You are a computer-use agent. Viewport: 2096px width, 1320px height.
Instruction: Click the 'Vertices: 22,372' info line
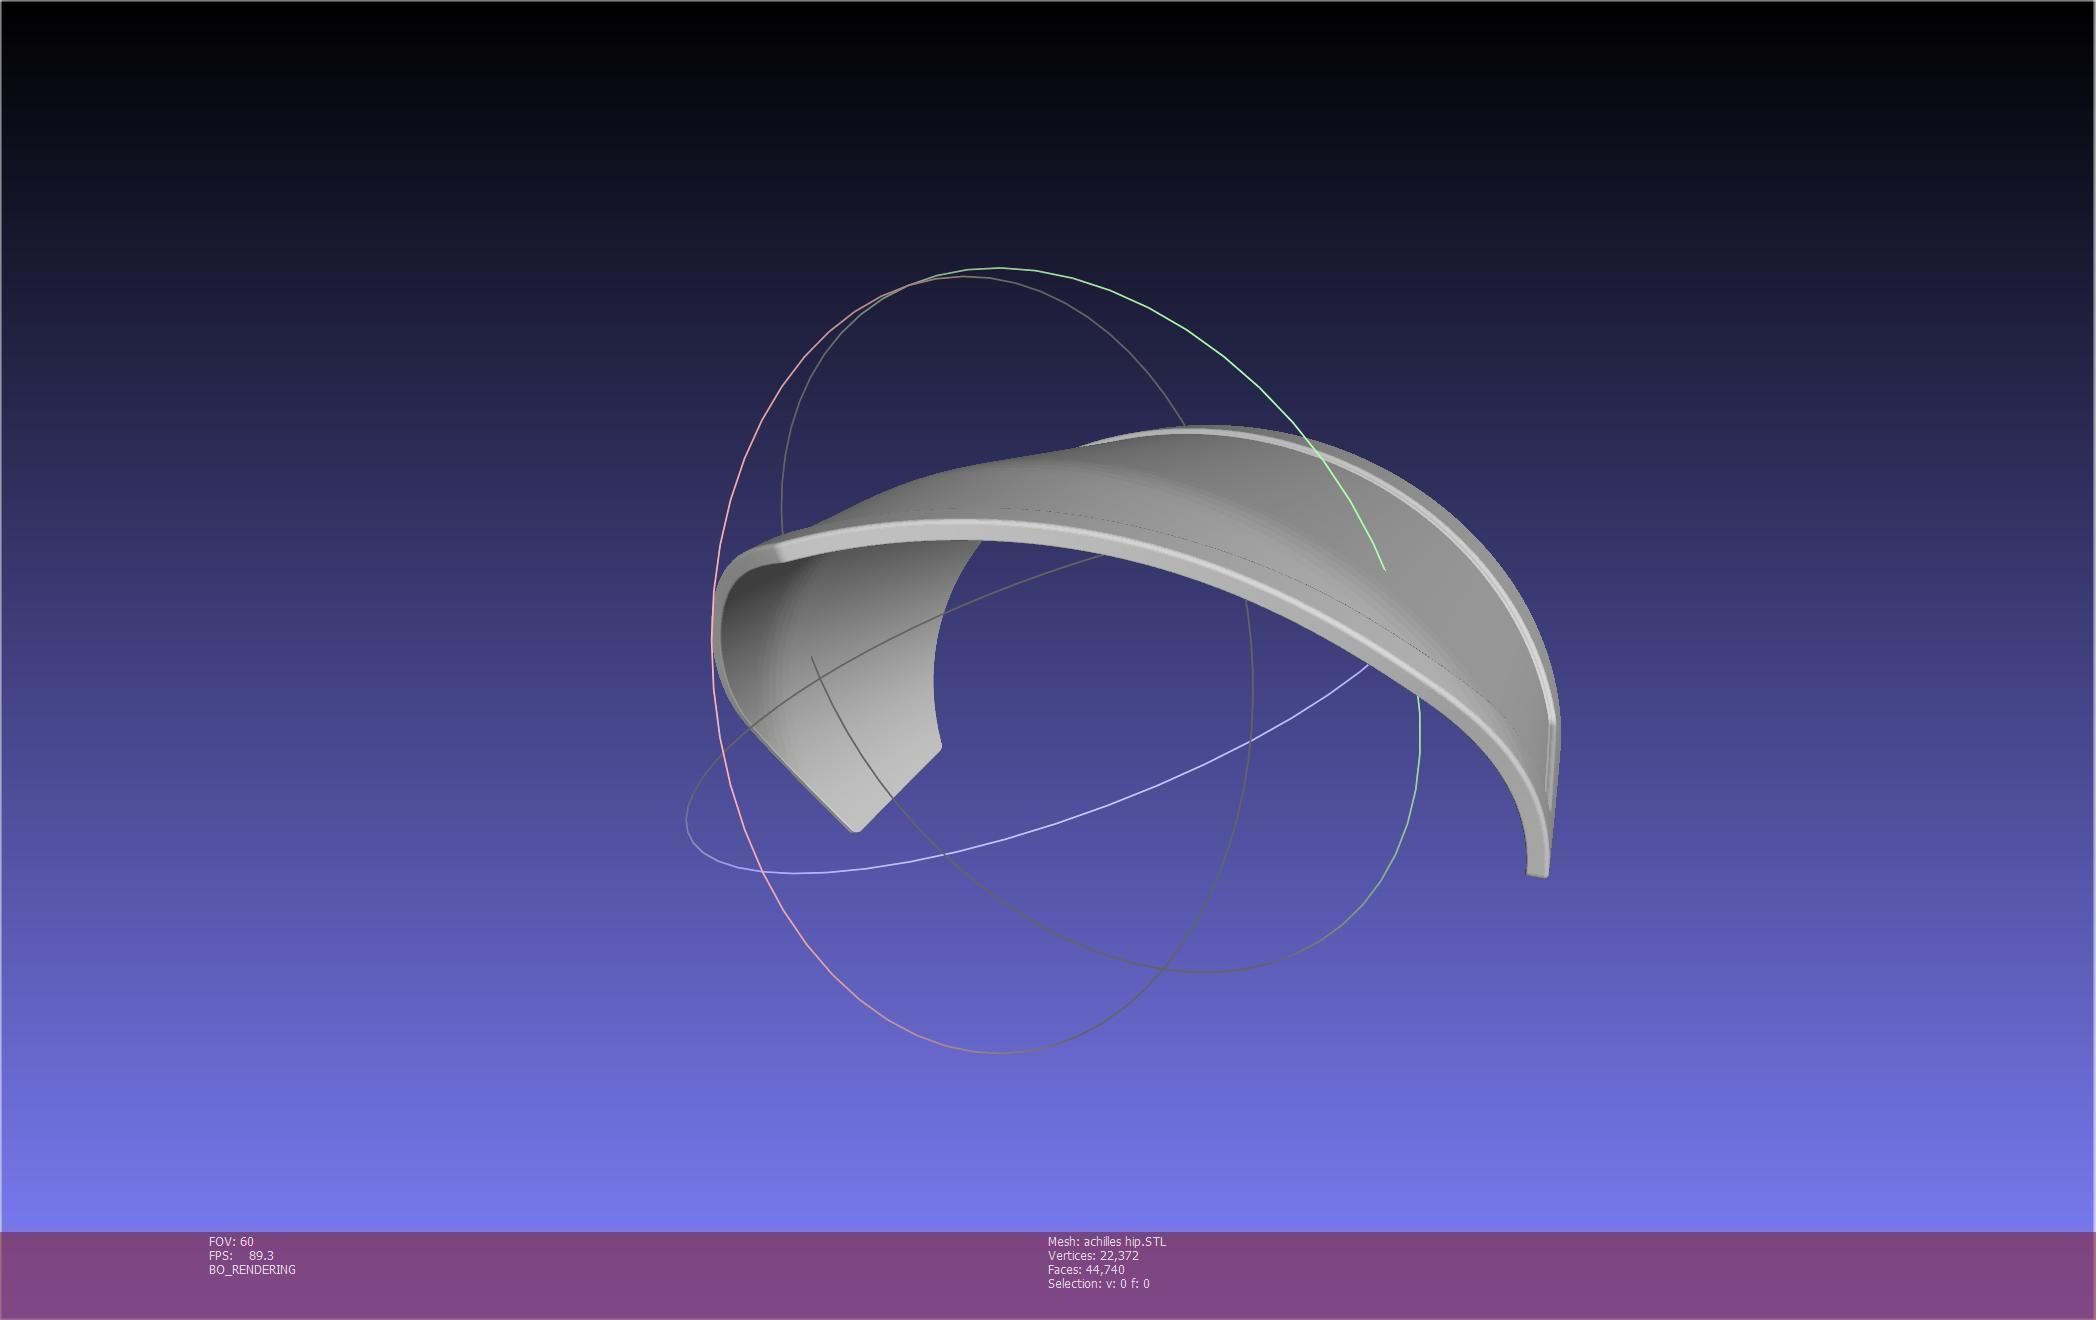pos(1093,1256)
